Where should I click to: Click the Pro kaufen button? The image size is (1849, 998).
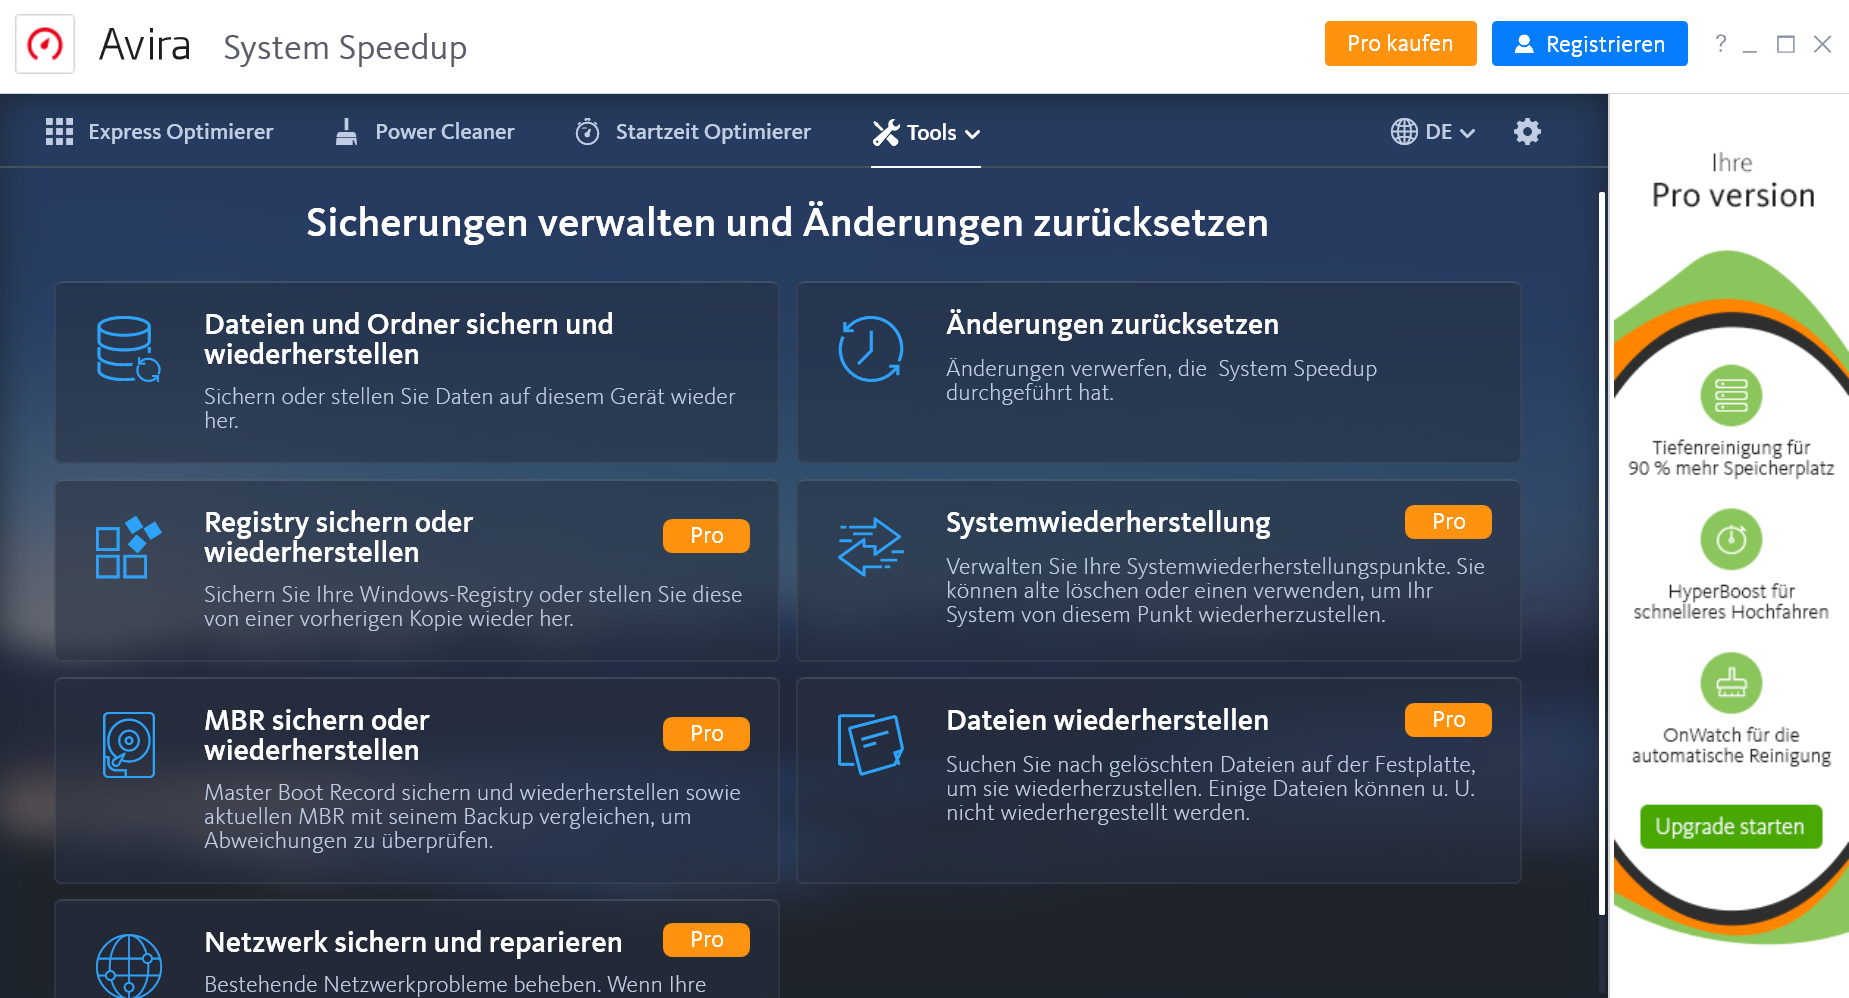[x=1400, y=43]
